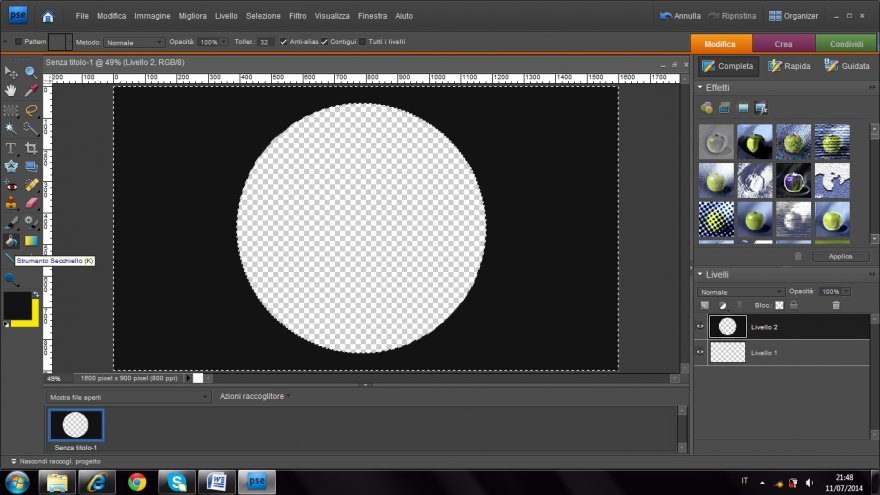Enable the Pattern checkbox

(19, 42)
